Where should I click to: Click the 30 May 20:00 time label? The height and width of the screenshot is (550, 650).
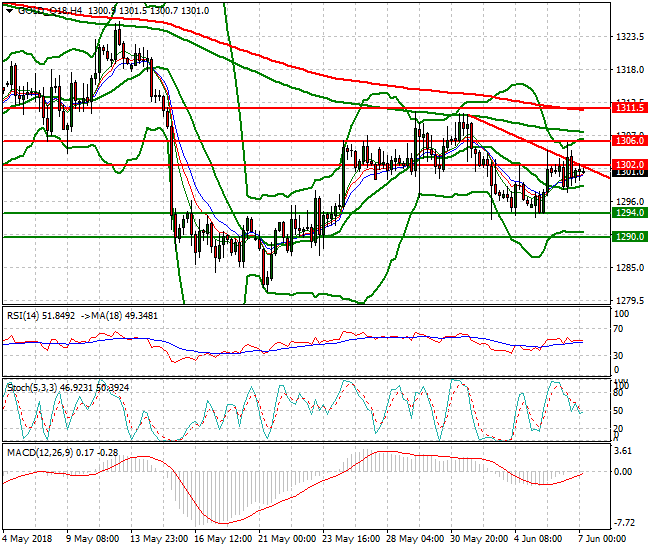479,539
